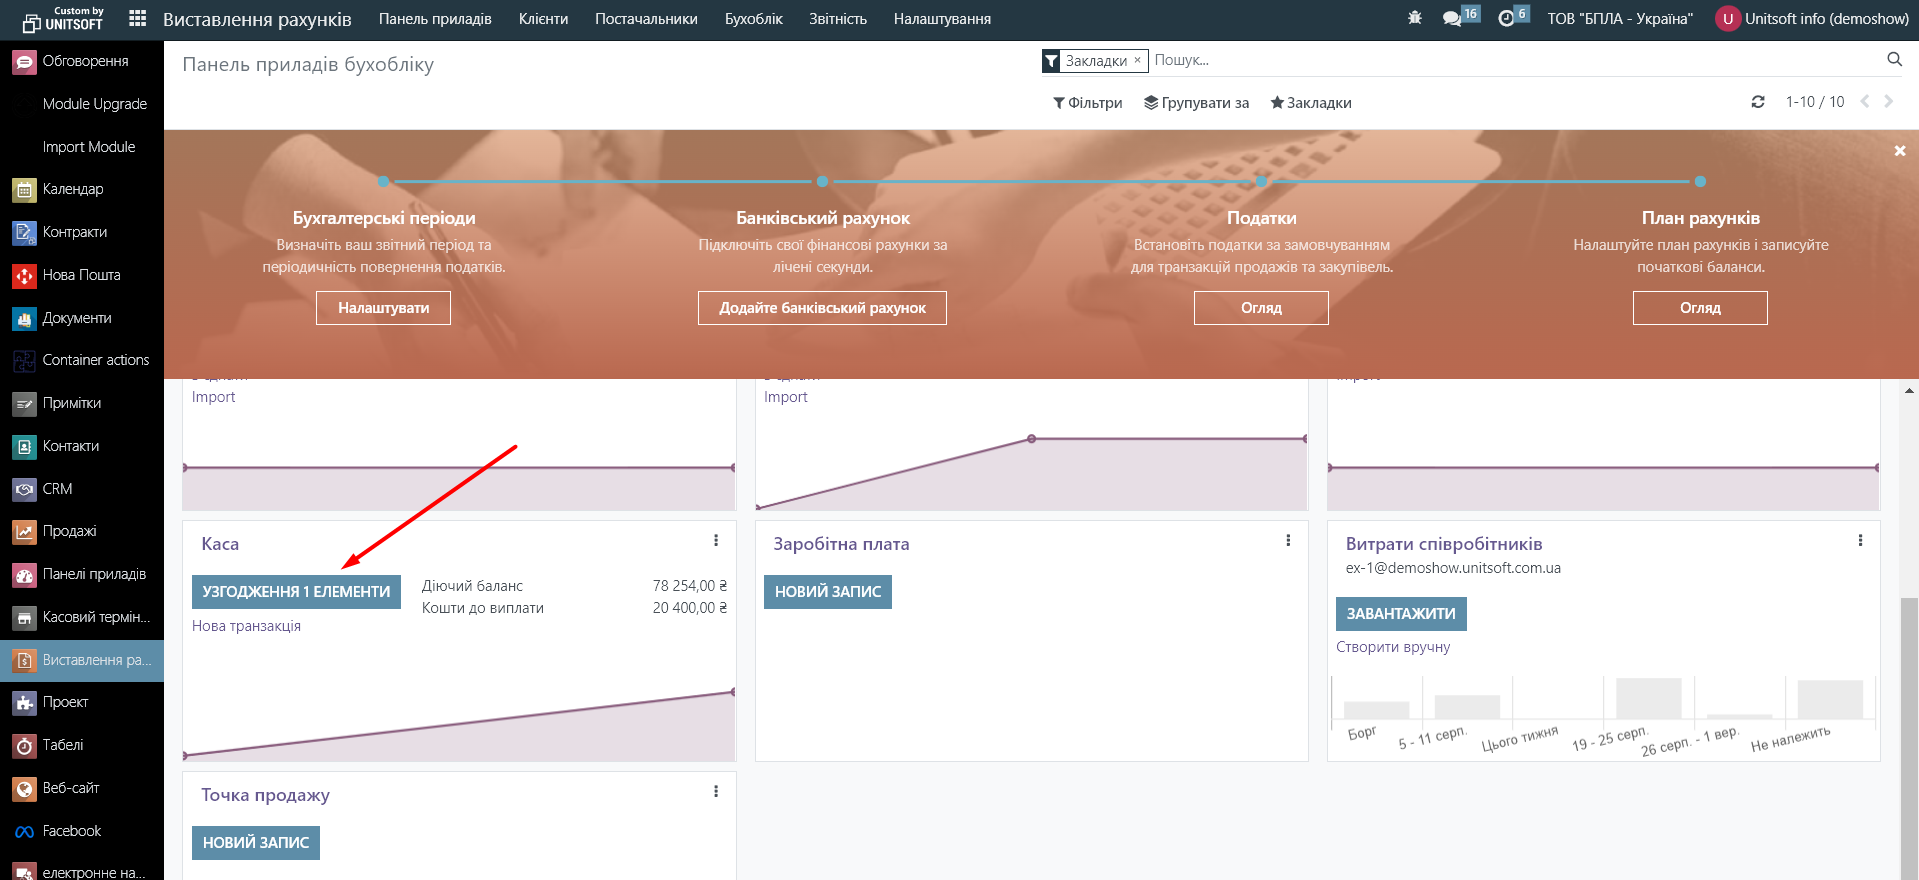Open the activities clock icon

pyautogui.click(x=1506, y=19)
